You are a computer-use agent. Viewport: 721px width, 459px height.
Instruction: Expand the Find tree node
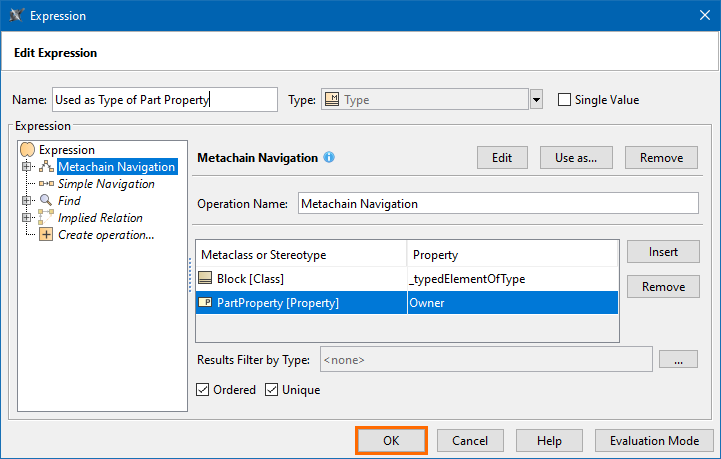tap(27, 201)
